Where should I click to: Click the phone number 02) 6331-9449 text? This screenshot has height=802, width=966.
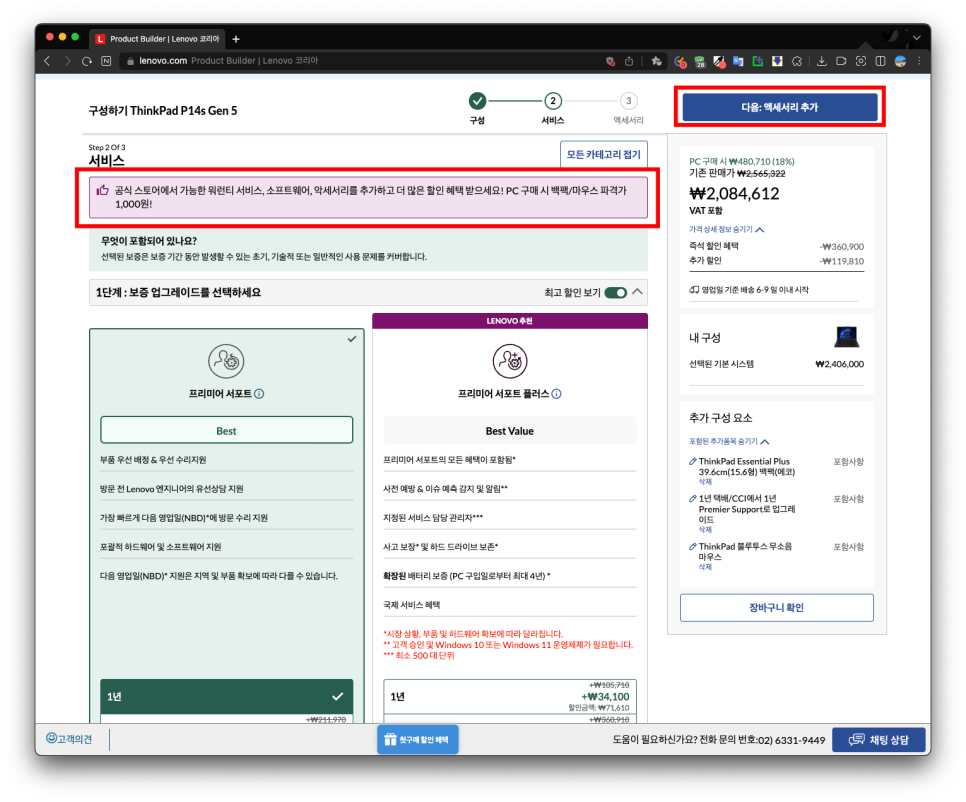click(791, 740)
